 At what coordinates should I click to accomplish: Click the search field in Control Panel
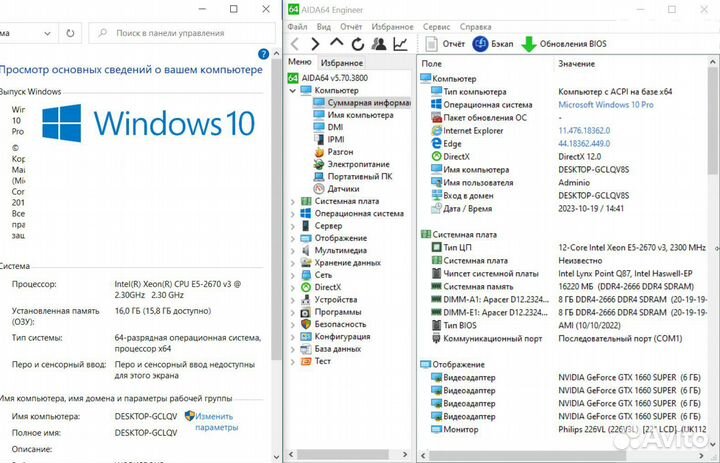coord(182,33)
